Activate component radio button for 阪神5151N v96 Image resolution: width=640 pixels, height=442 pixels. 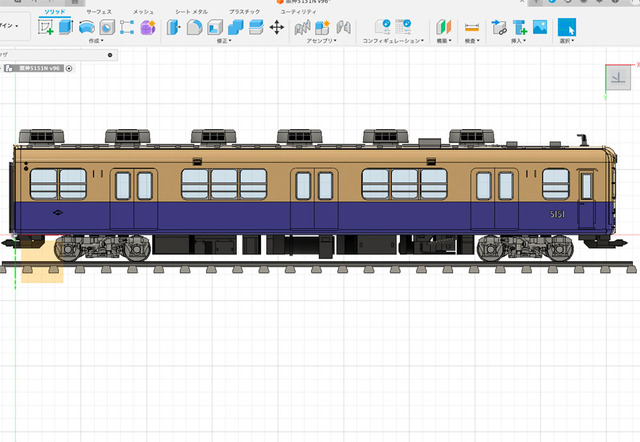tap(69, 69)
